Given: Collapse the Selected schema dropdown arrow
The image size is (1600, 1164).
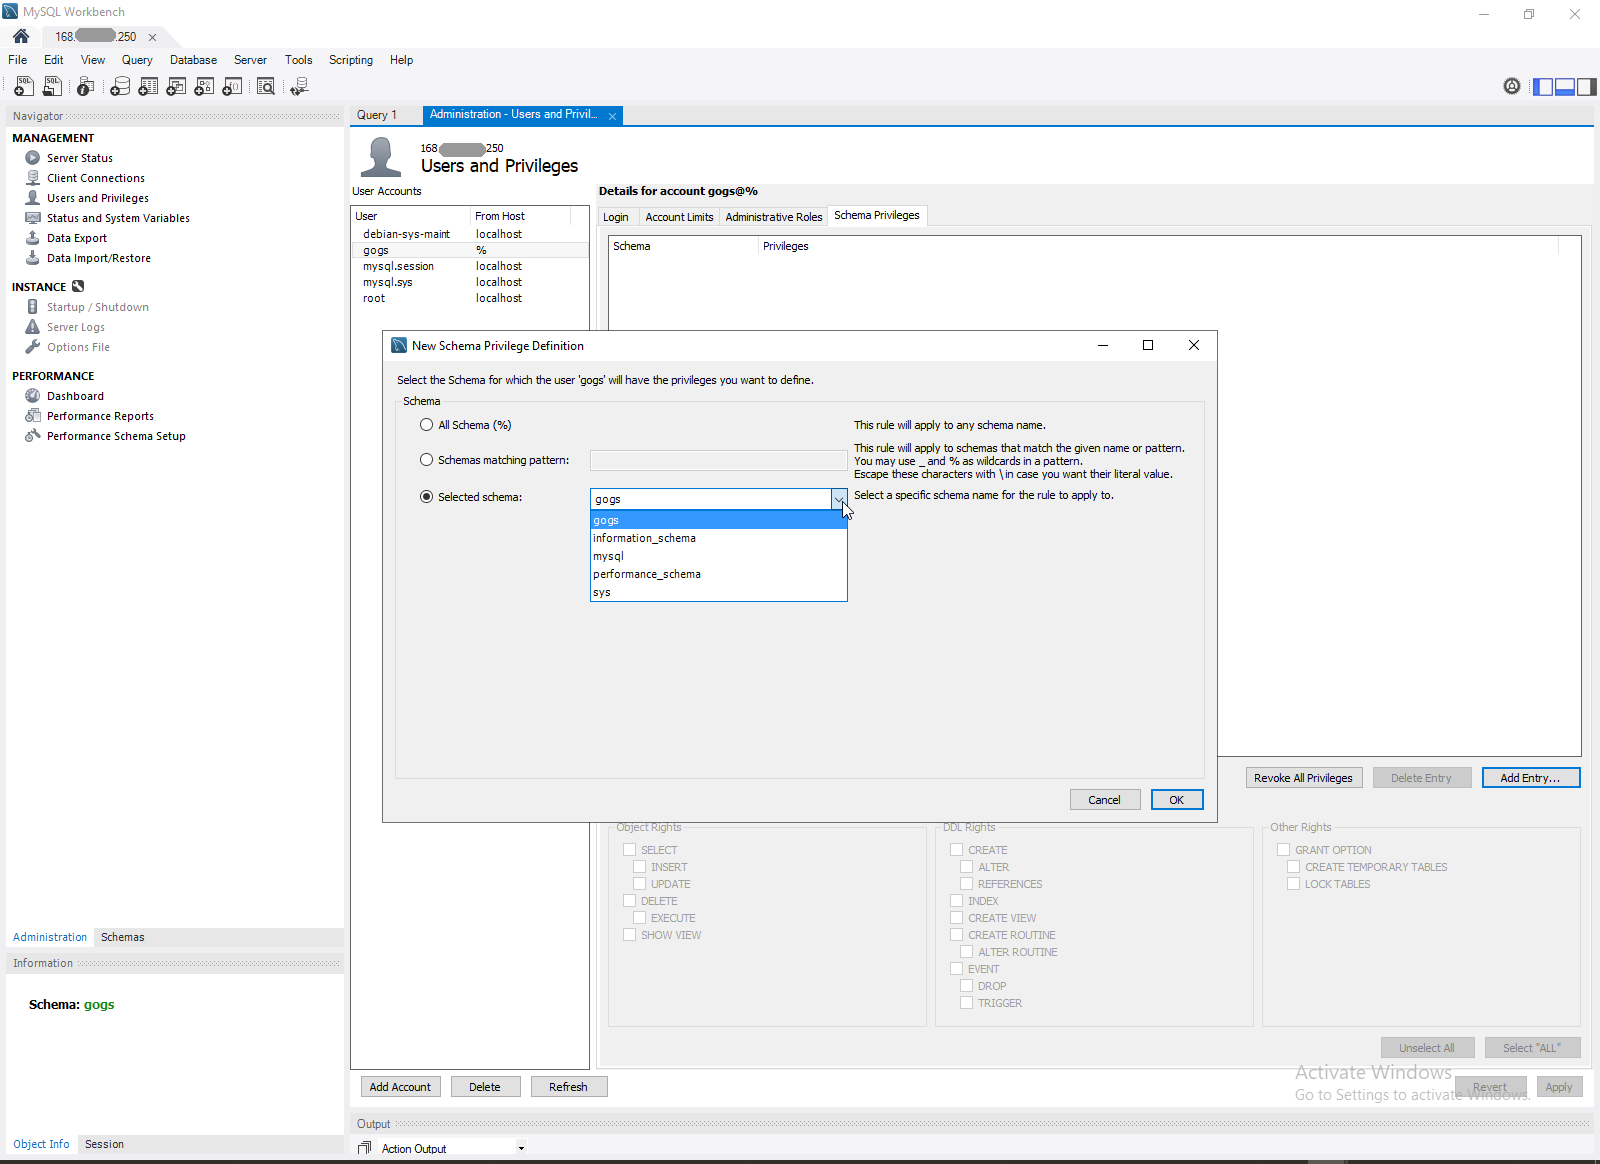Looking at the screenshot, I should [x=838, y=499].
